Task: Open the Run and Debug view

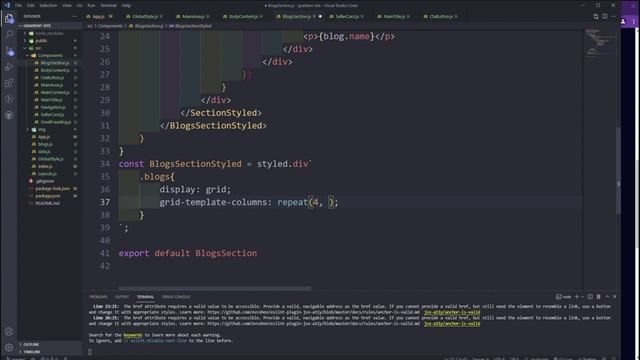Action: tap(9, 67)
